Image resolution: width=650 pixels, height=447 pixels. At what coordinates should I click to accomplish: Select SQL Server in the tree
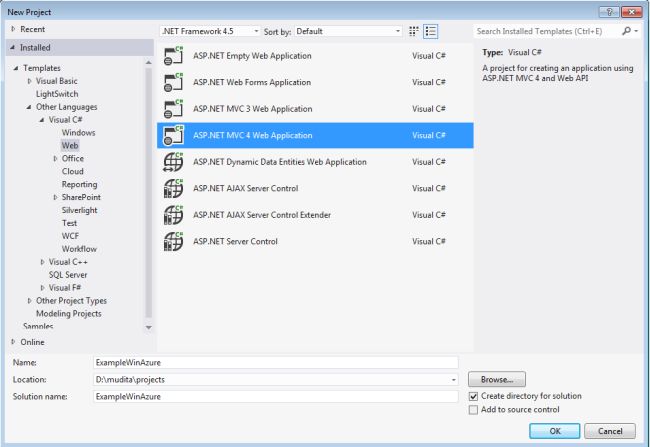[68, 275]
